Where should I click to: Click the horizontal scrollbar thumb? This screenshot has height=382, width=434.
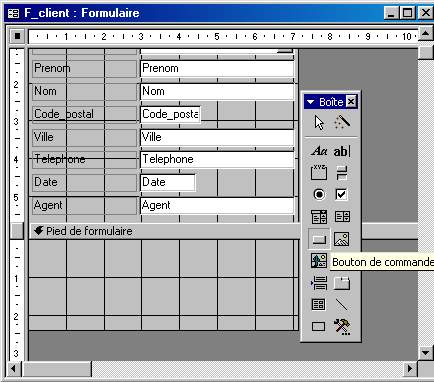[x=56, y=369]
